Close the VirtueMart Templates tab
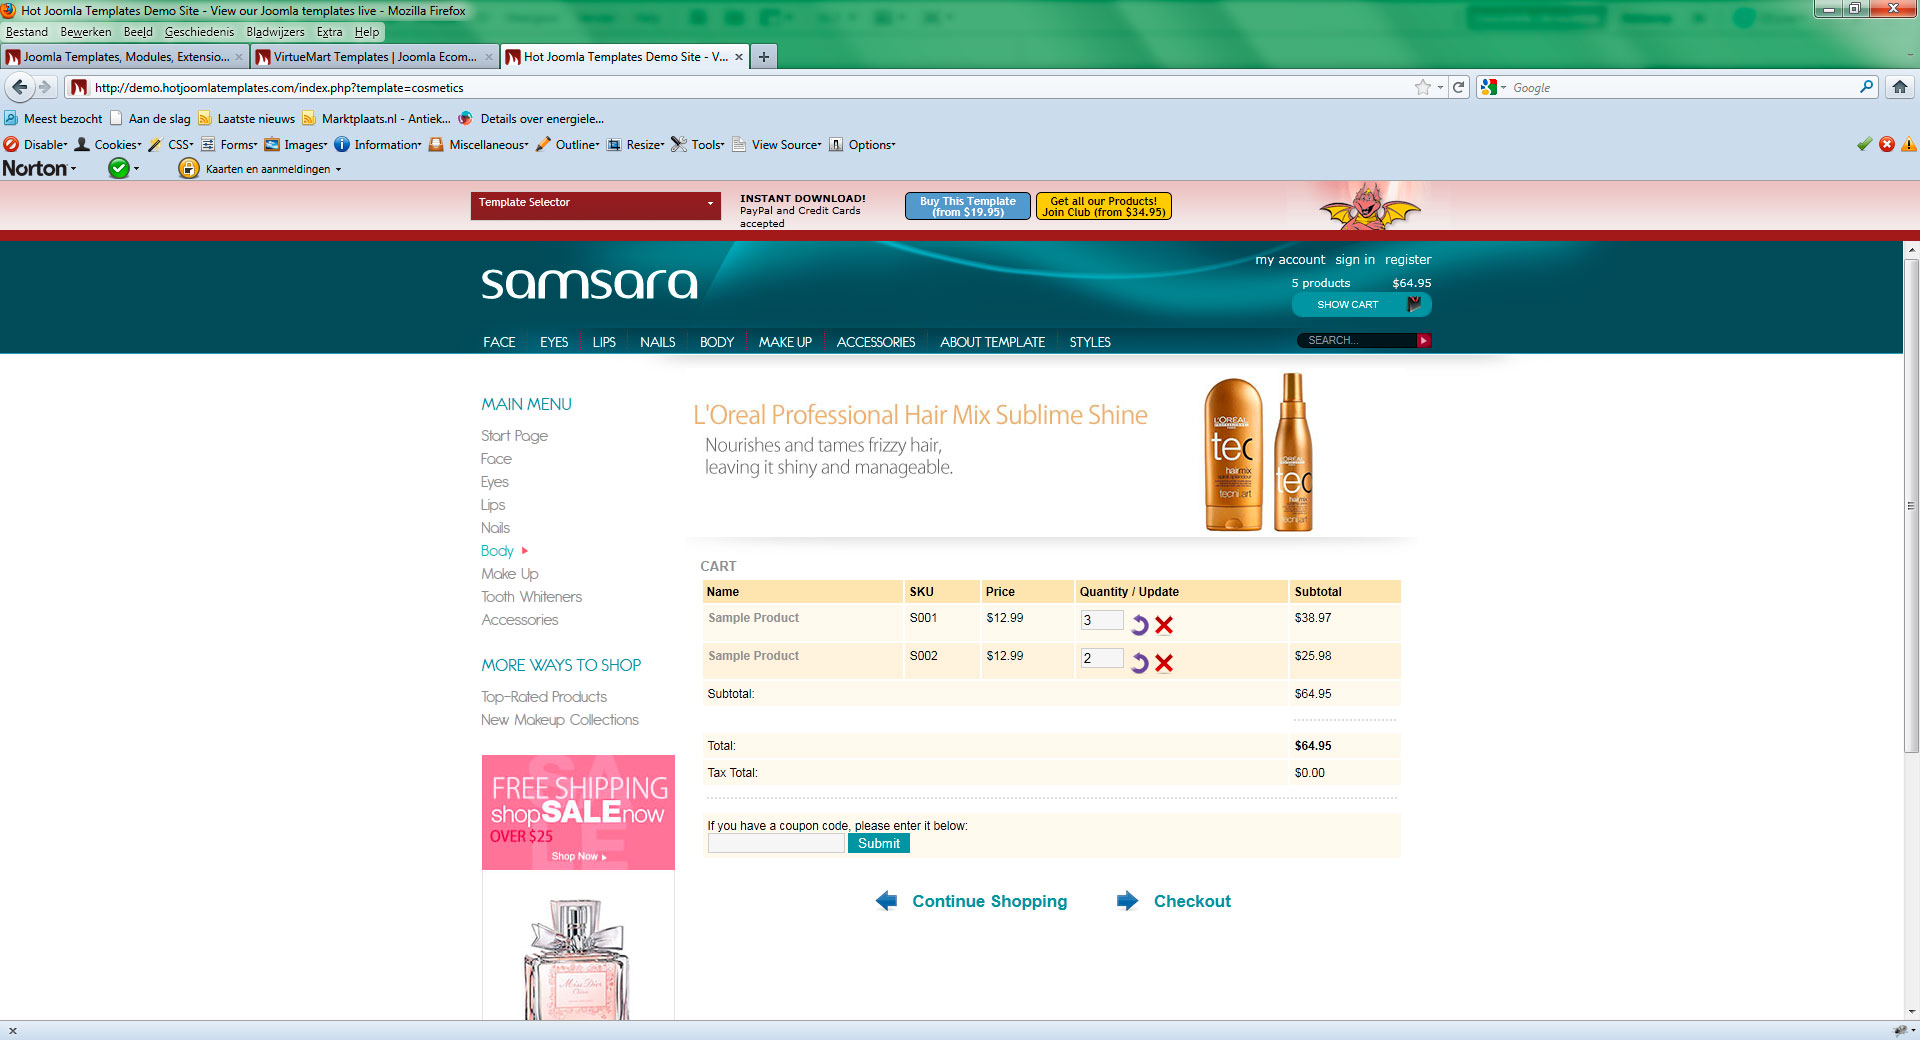Image resolution: width=1920 pixels, height=1040 pixels. (489, 57)
